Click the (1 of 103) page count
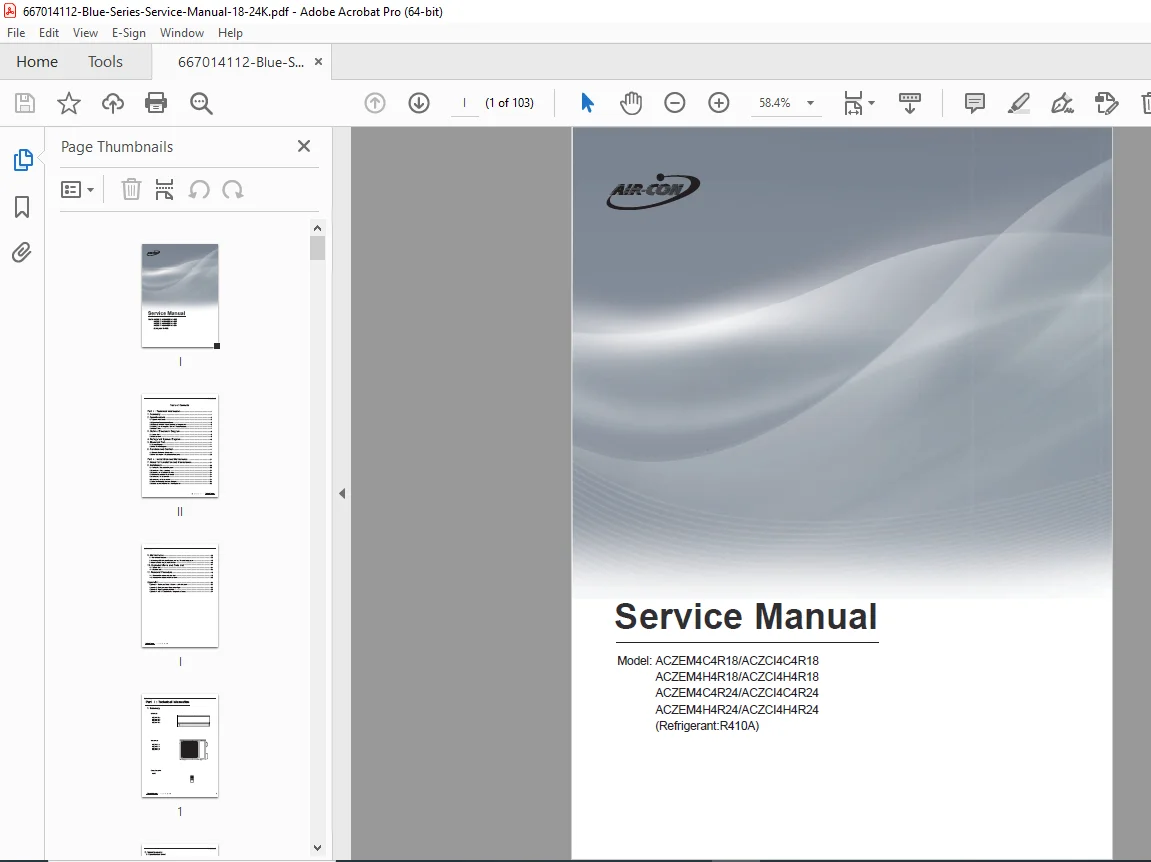This screenshot has width=1151, height=862. 509,103
